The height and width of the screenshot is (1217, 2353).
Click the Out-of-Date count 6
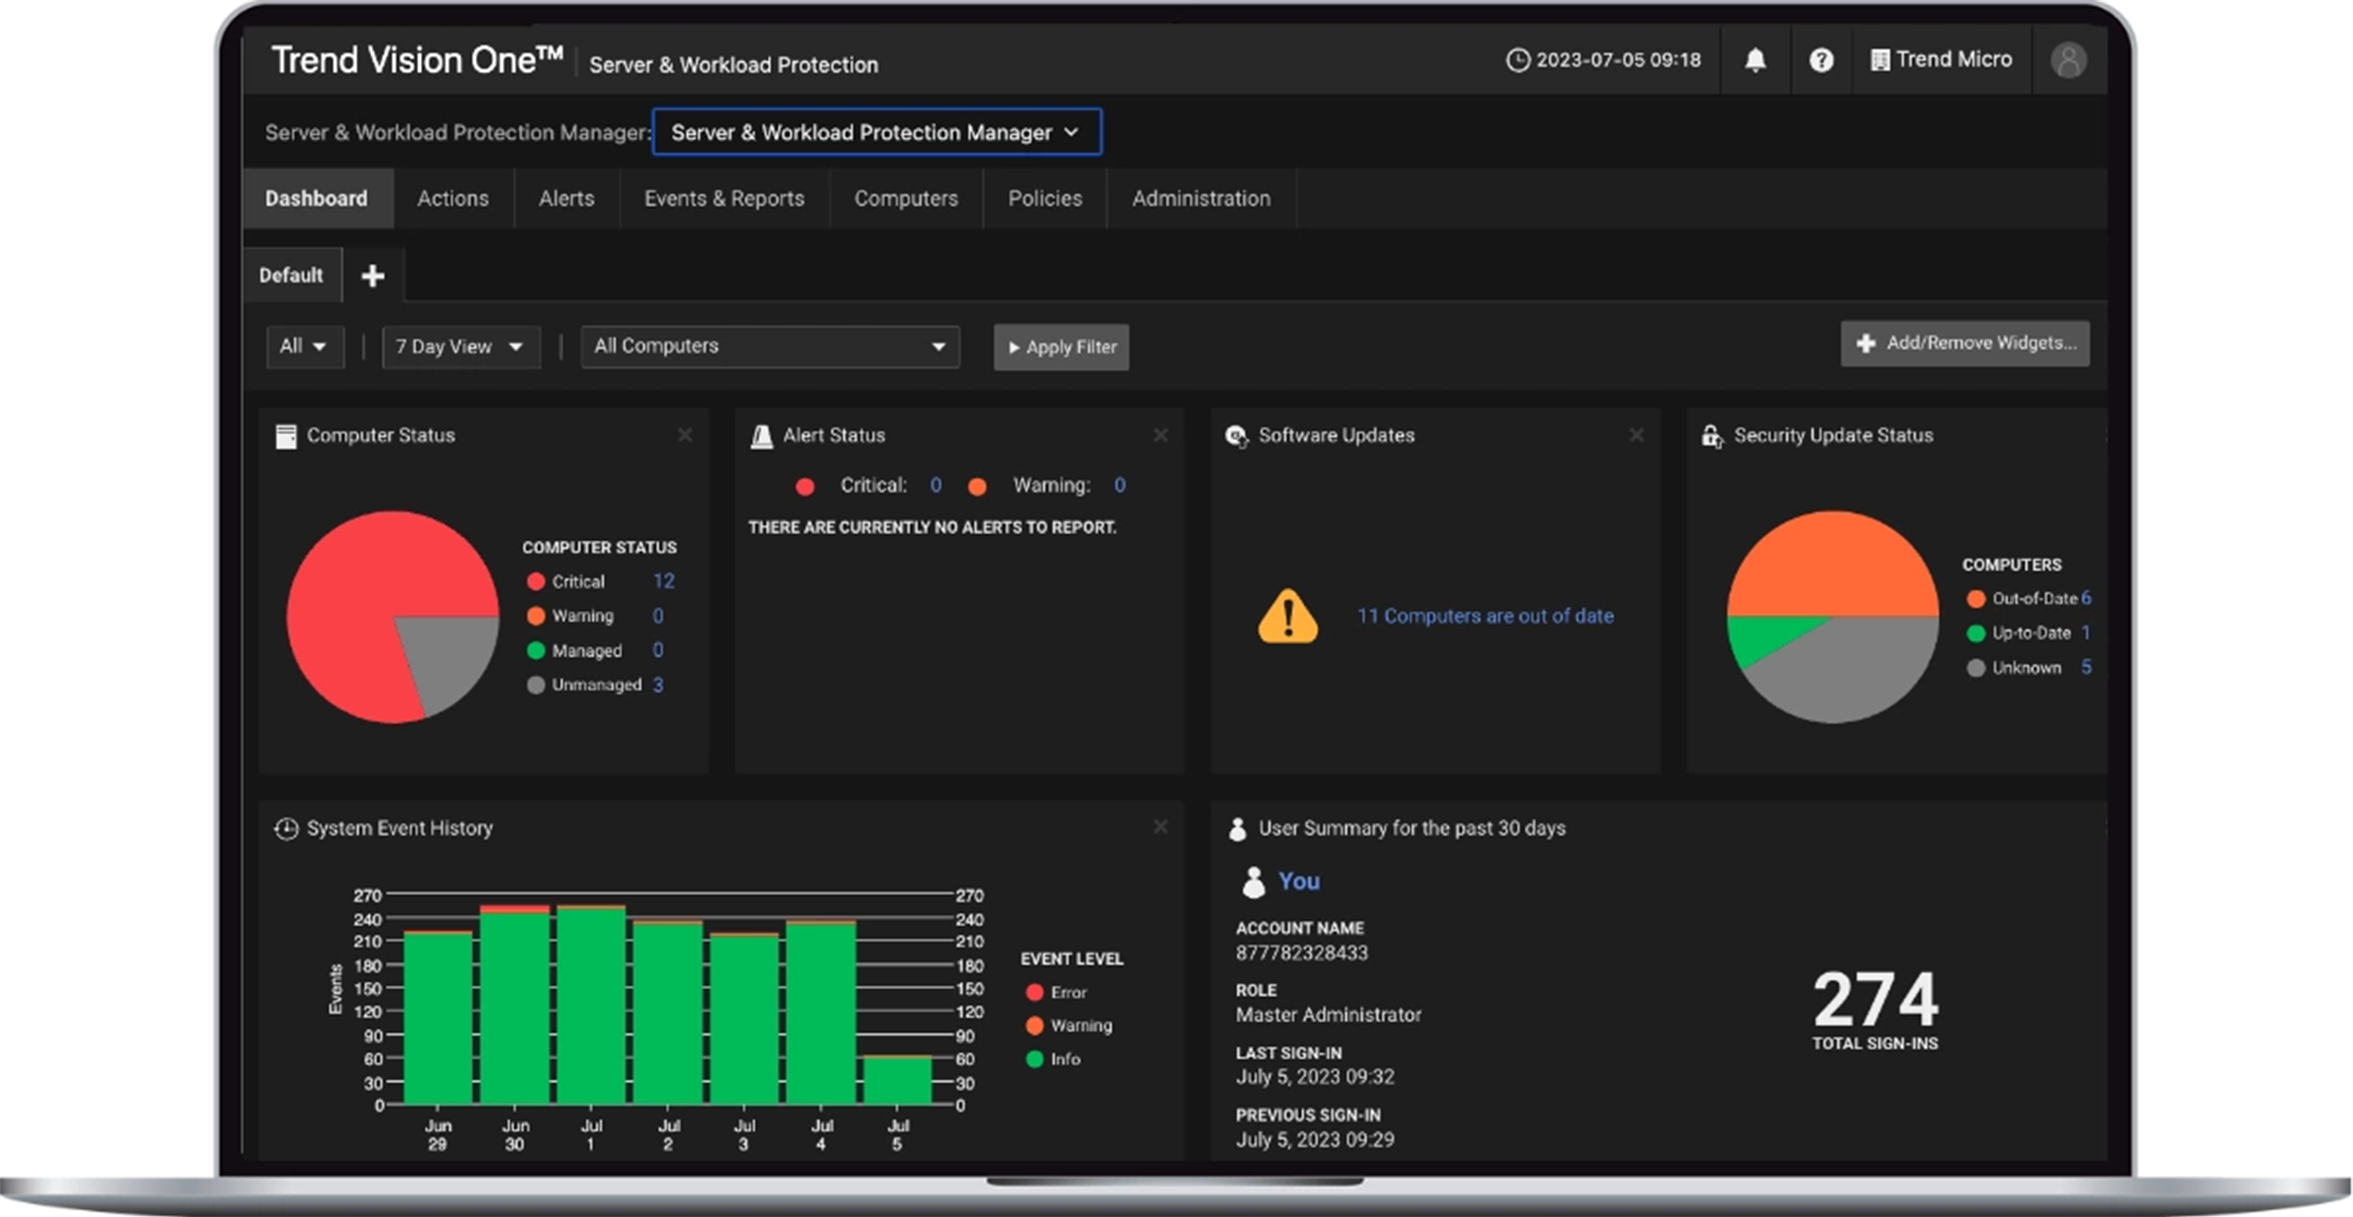(2086, 598)
